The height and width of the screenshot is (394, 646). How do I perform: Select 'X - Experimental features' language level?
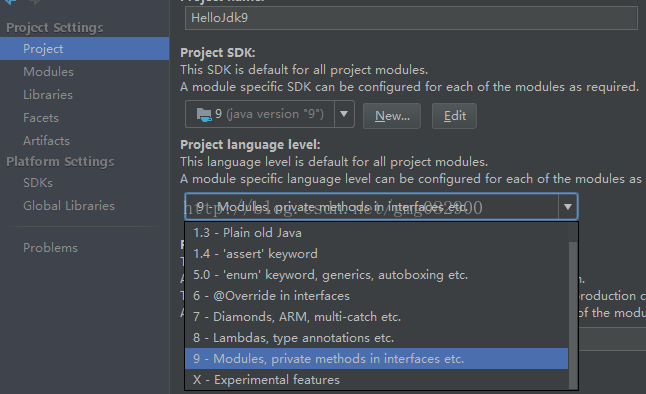point(377,380)
